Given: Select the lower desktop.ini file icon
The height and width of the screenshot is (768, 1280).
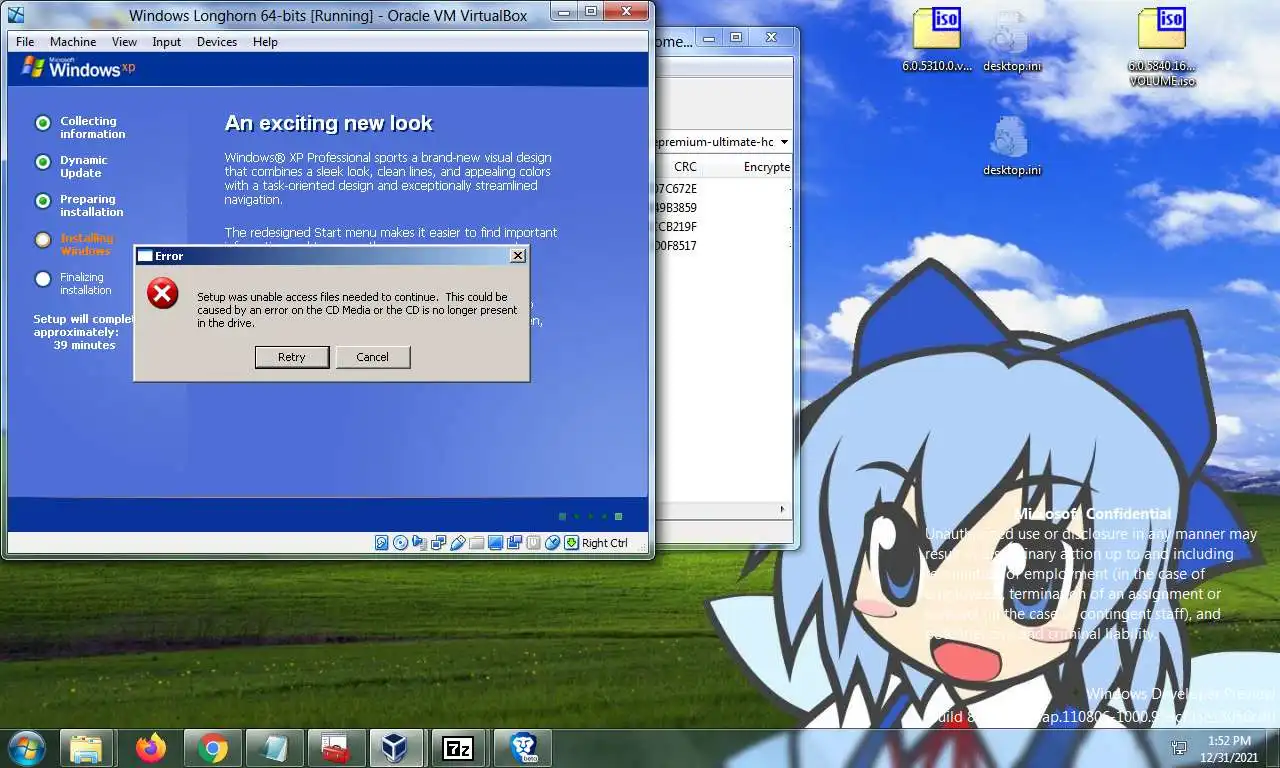Looking at the screenshot, I should coord(1011,146).
